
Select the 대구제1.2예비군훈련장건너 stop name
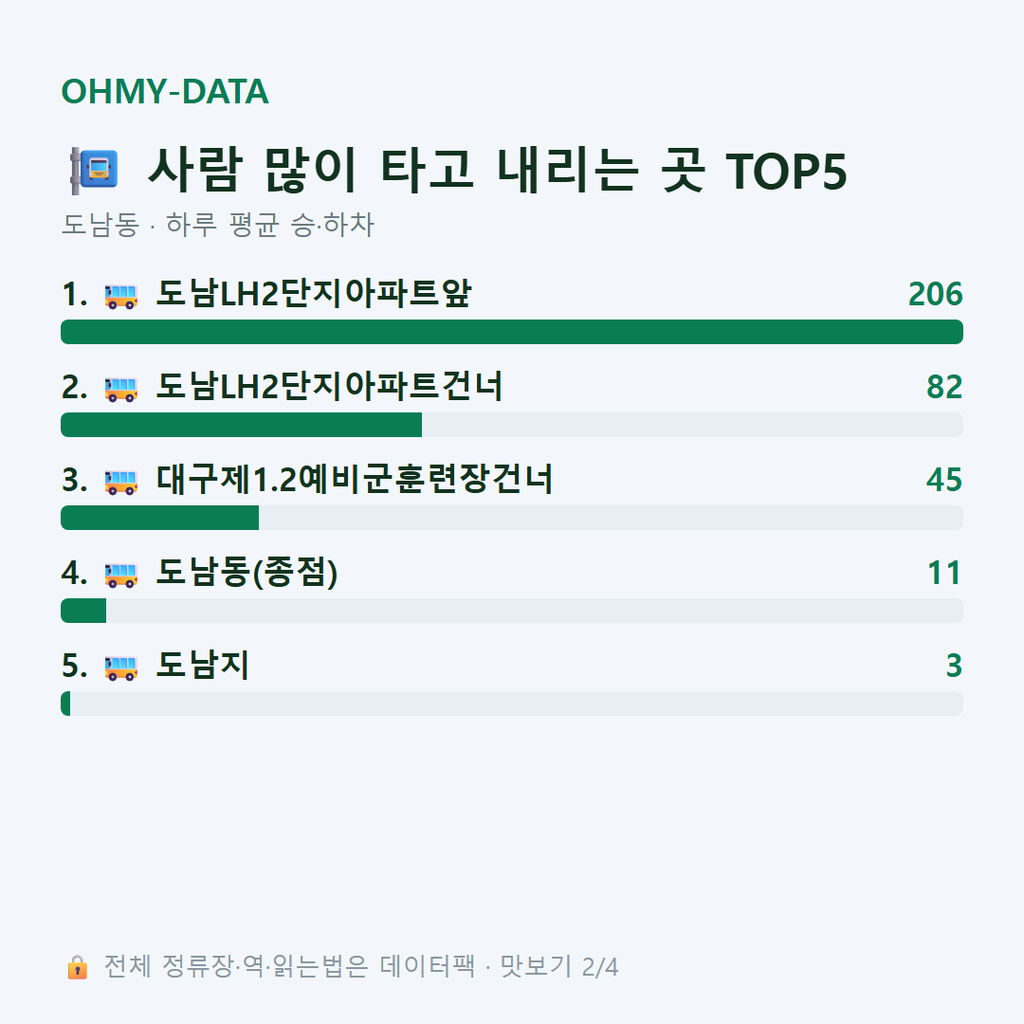355,479
